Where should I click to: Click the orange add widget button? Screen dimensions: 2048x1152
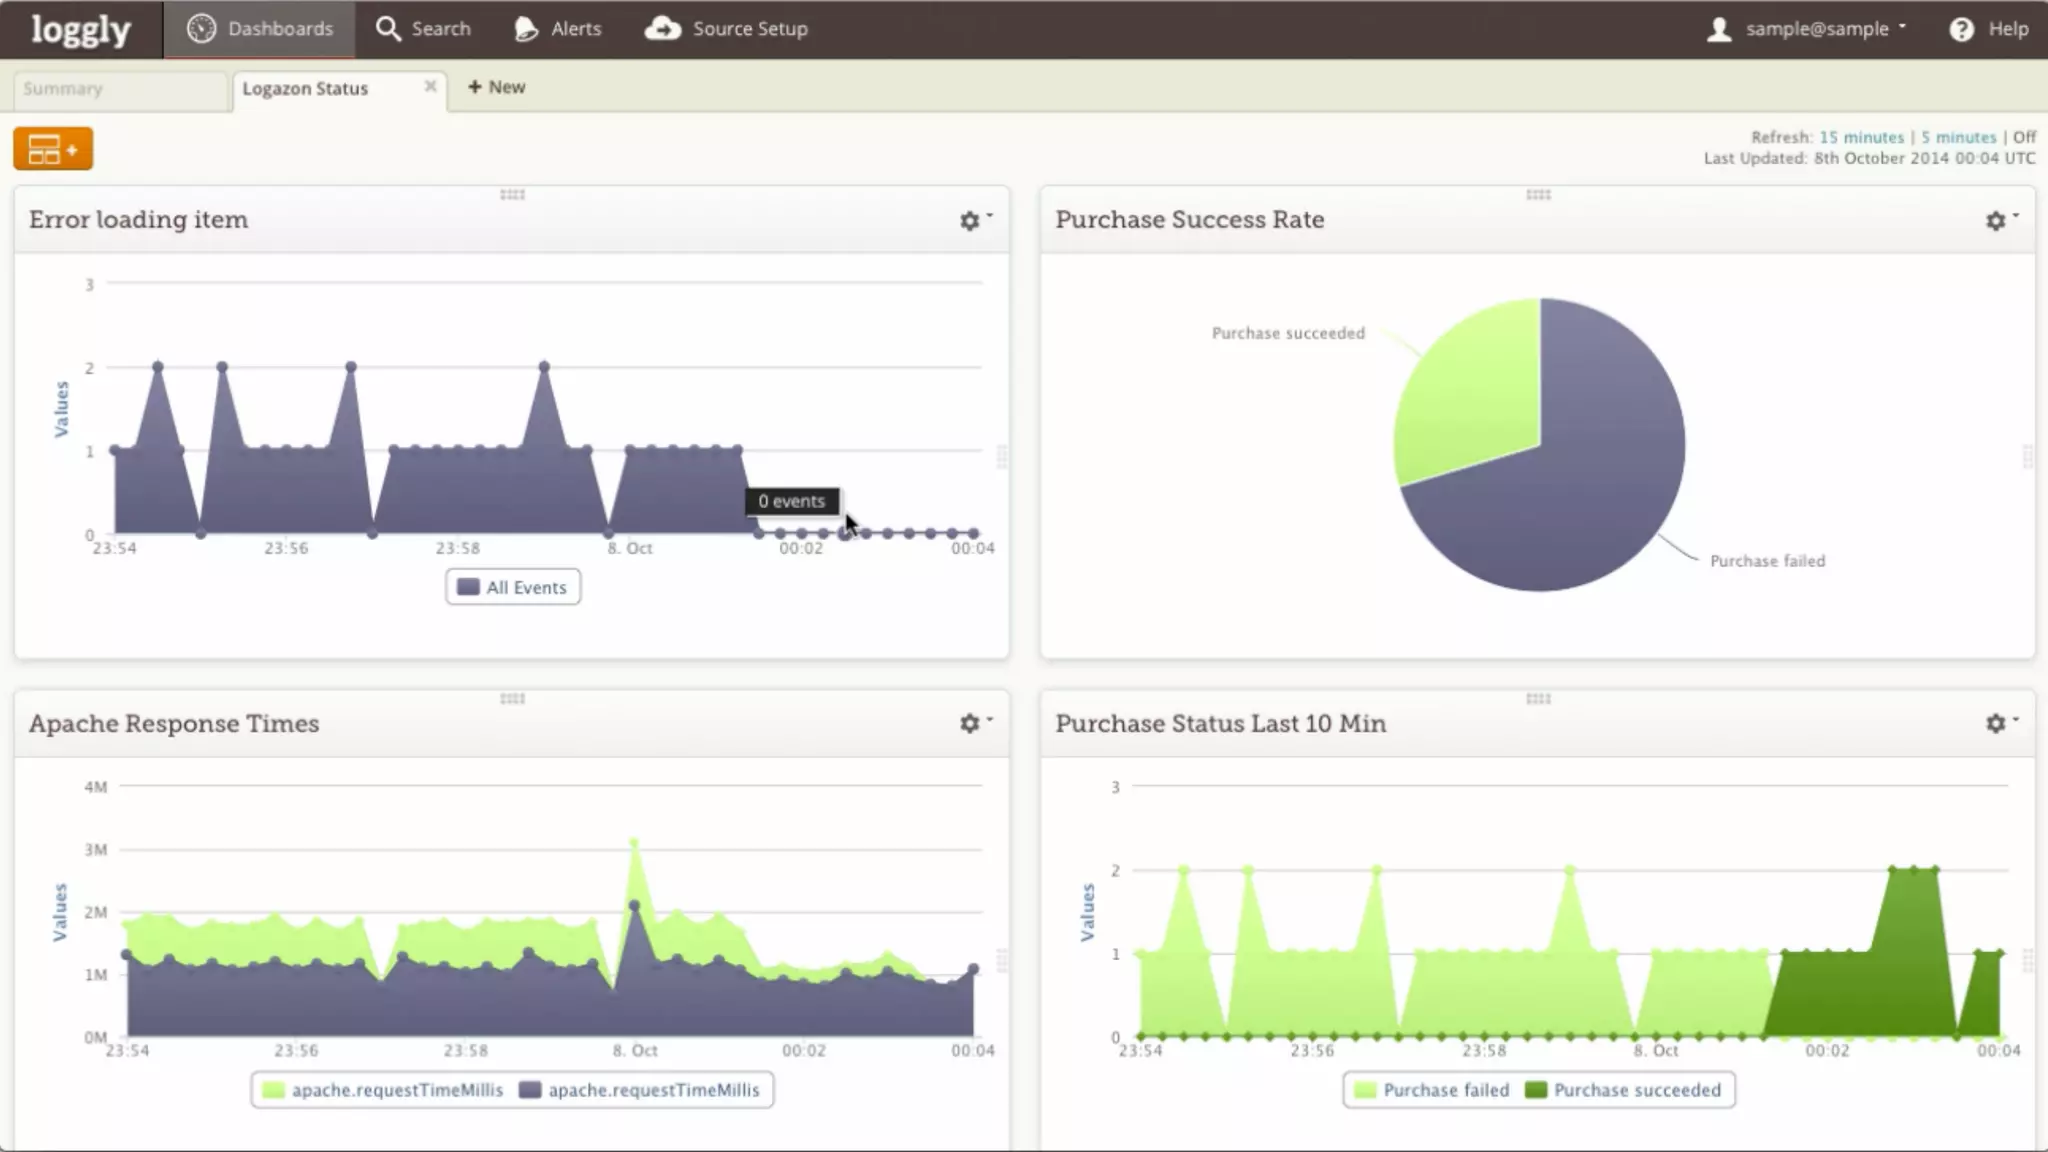pyautogui.click(x=52, y=149)
